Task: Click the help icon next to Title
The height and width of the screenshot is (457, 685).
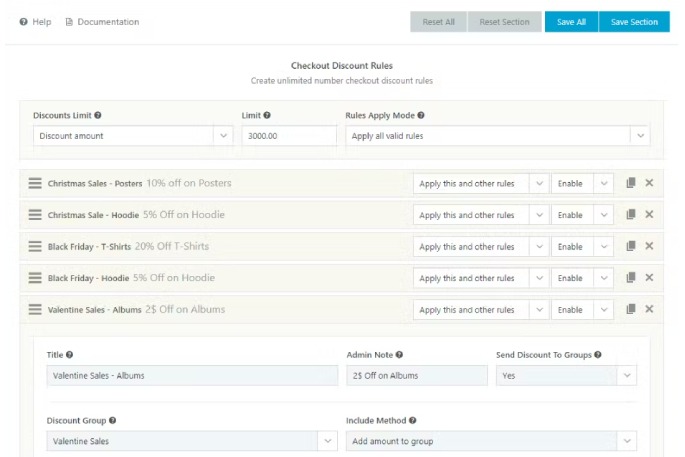Action: [69, 355]
